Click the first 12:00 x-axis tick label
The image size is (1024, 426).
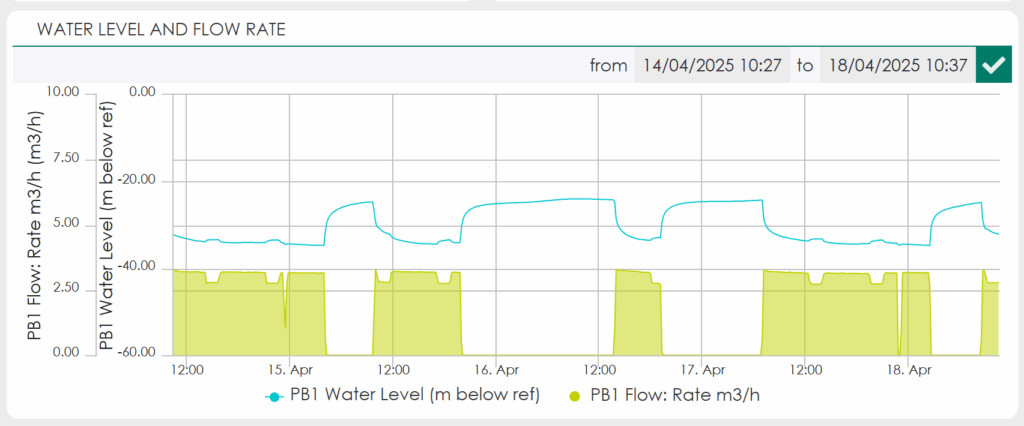coord(186,370)
